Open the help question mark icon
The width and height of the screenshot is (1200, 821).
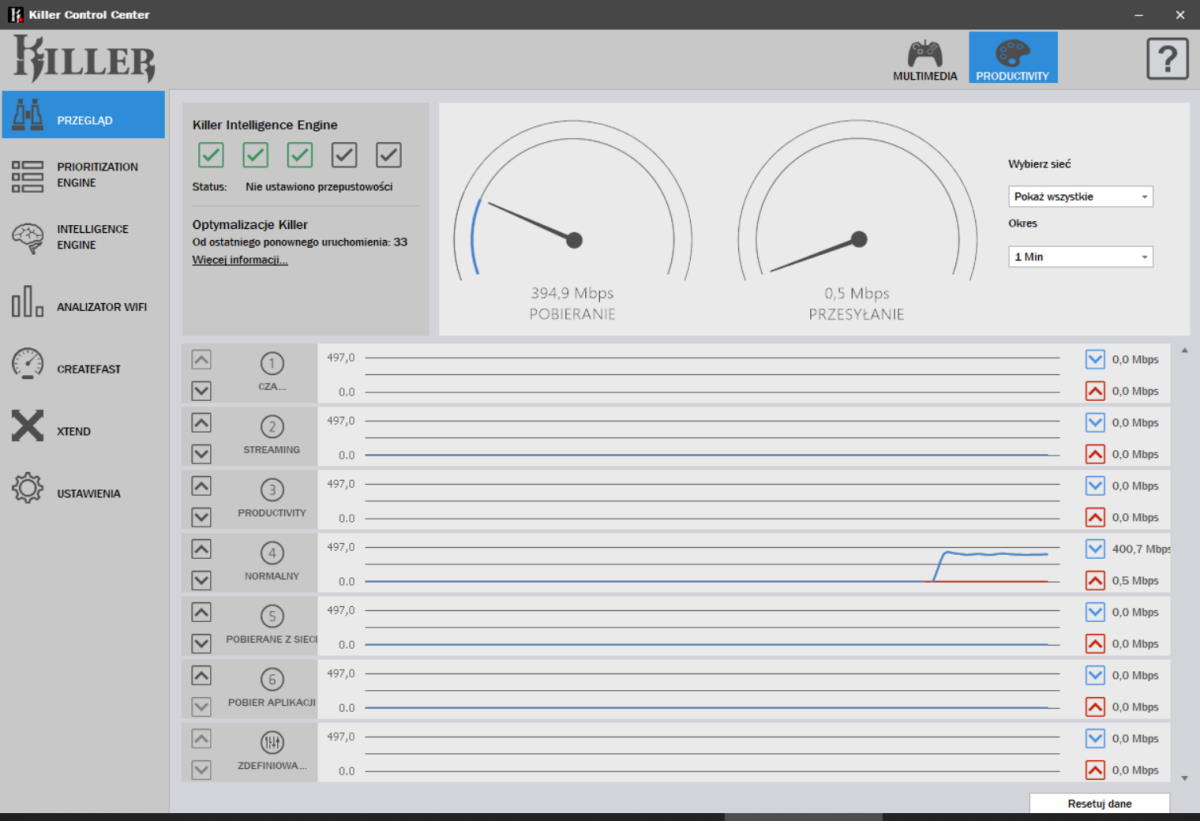pos(1166,59)
